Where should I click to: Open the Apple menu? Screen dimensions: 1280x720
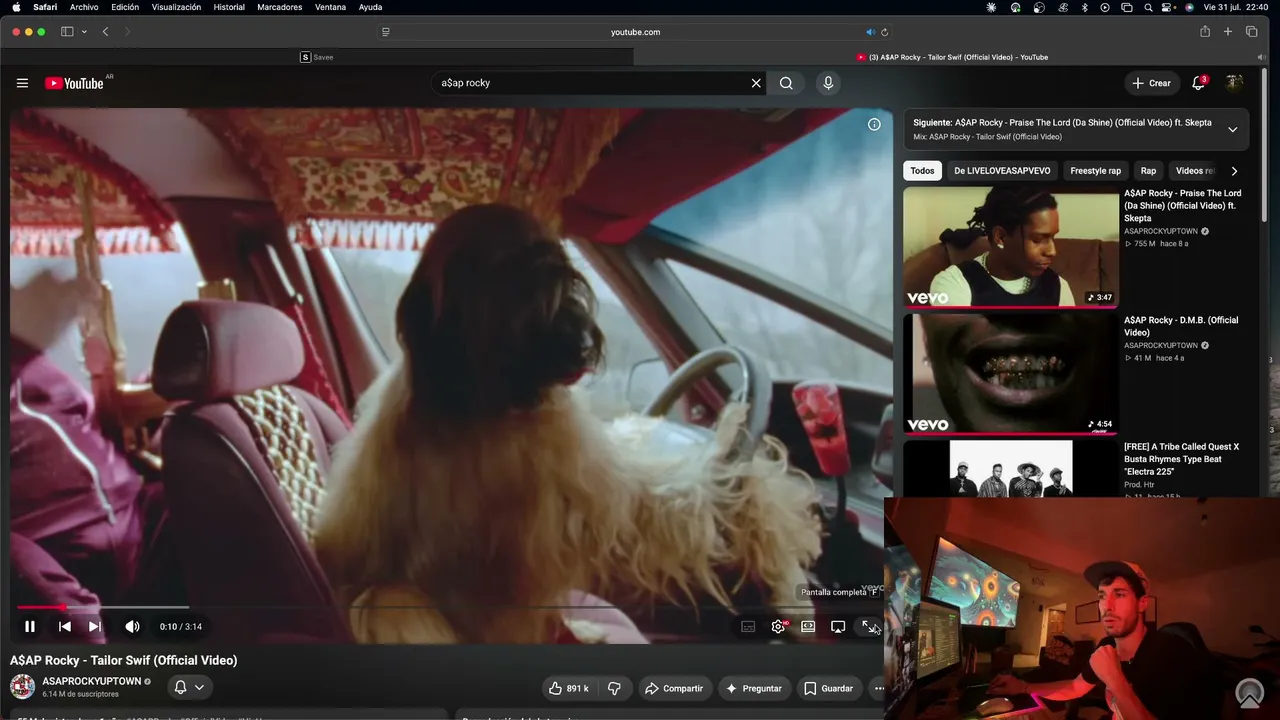point(16,7)
